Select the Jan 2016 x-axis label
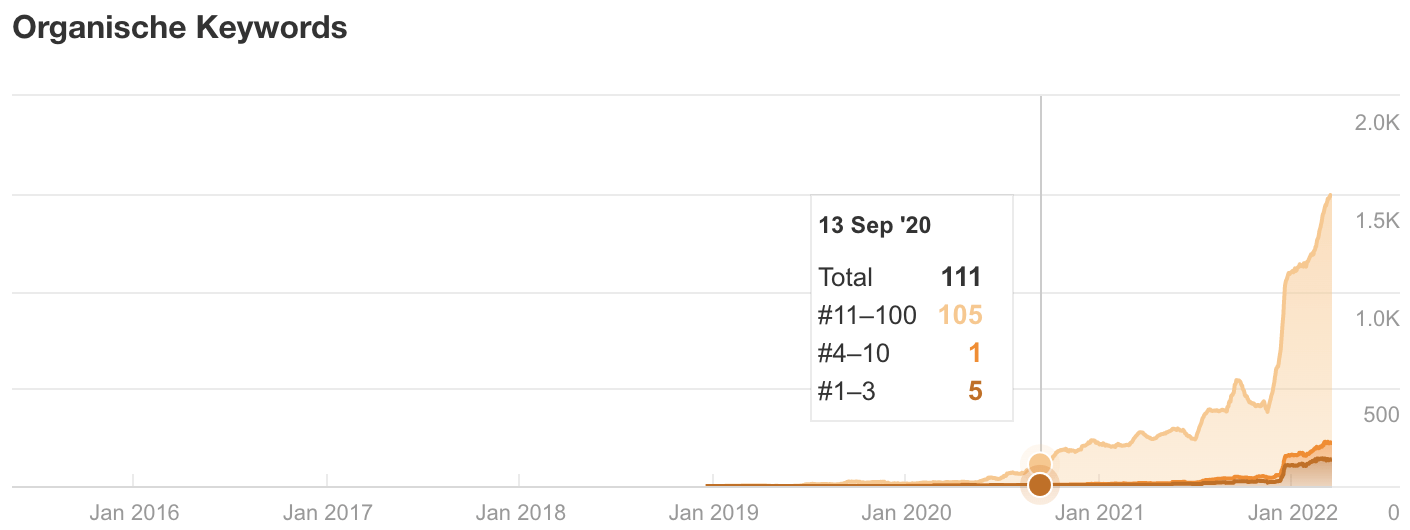This screenshot has width=1410, height=530. pos(133,513)
